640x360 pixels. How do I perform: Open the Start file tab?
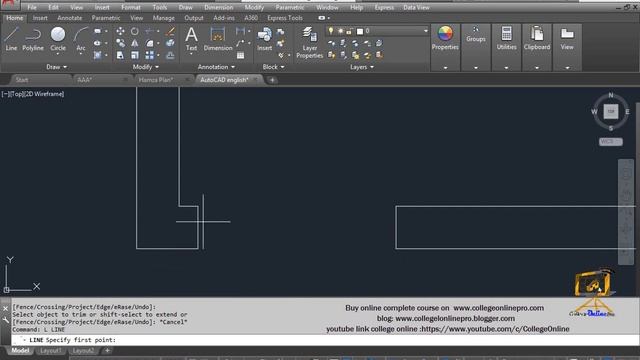[22, 80]
